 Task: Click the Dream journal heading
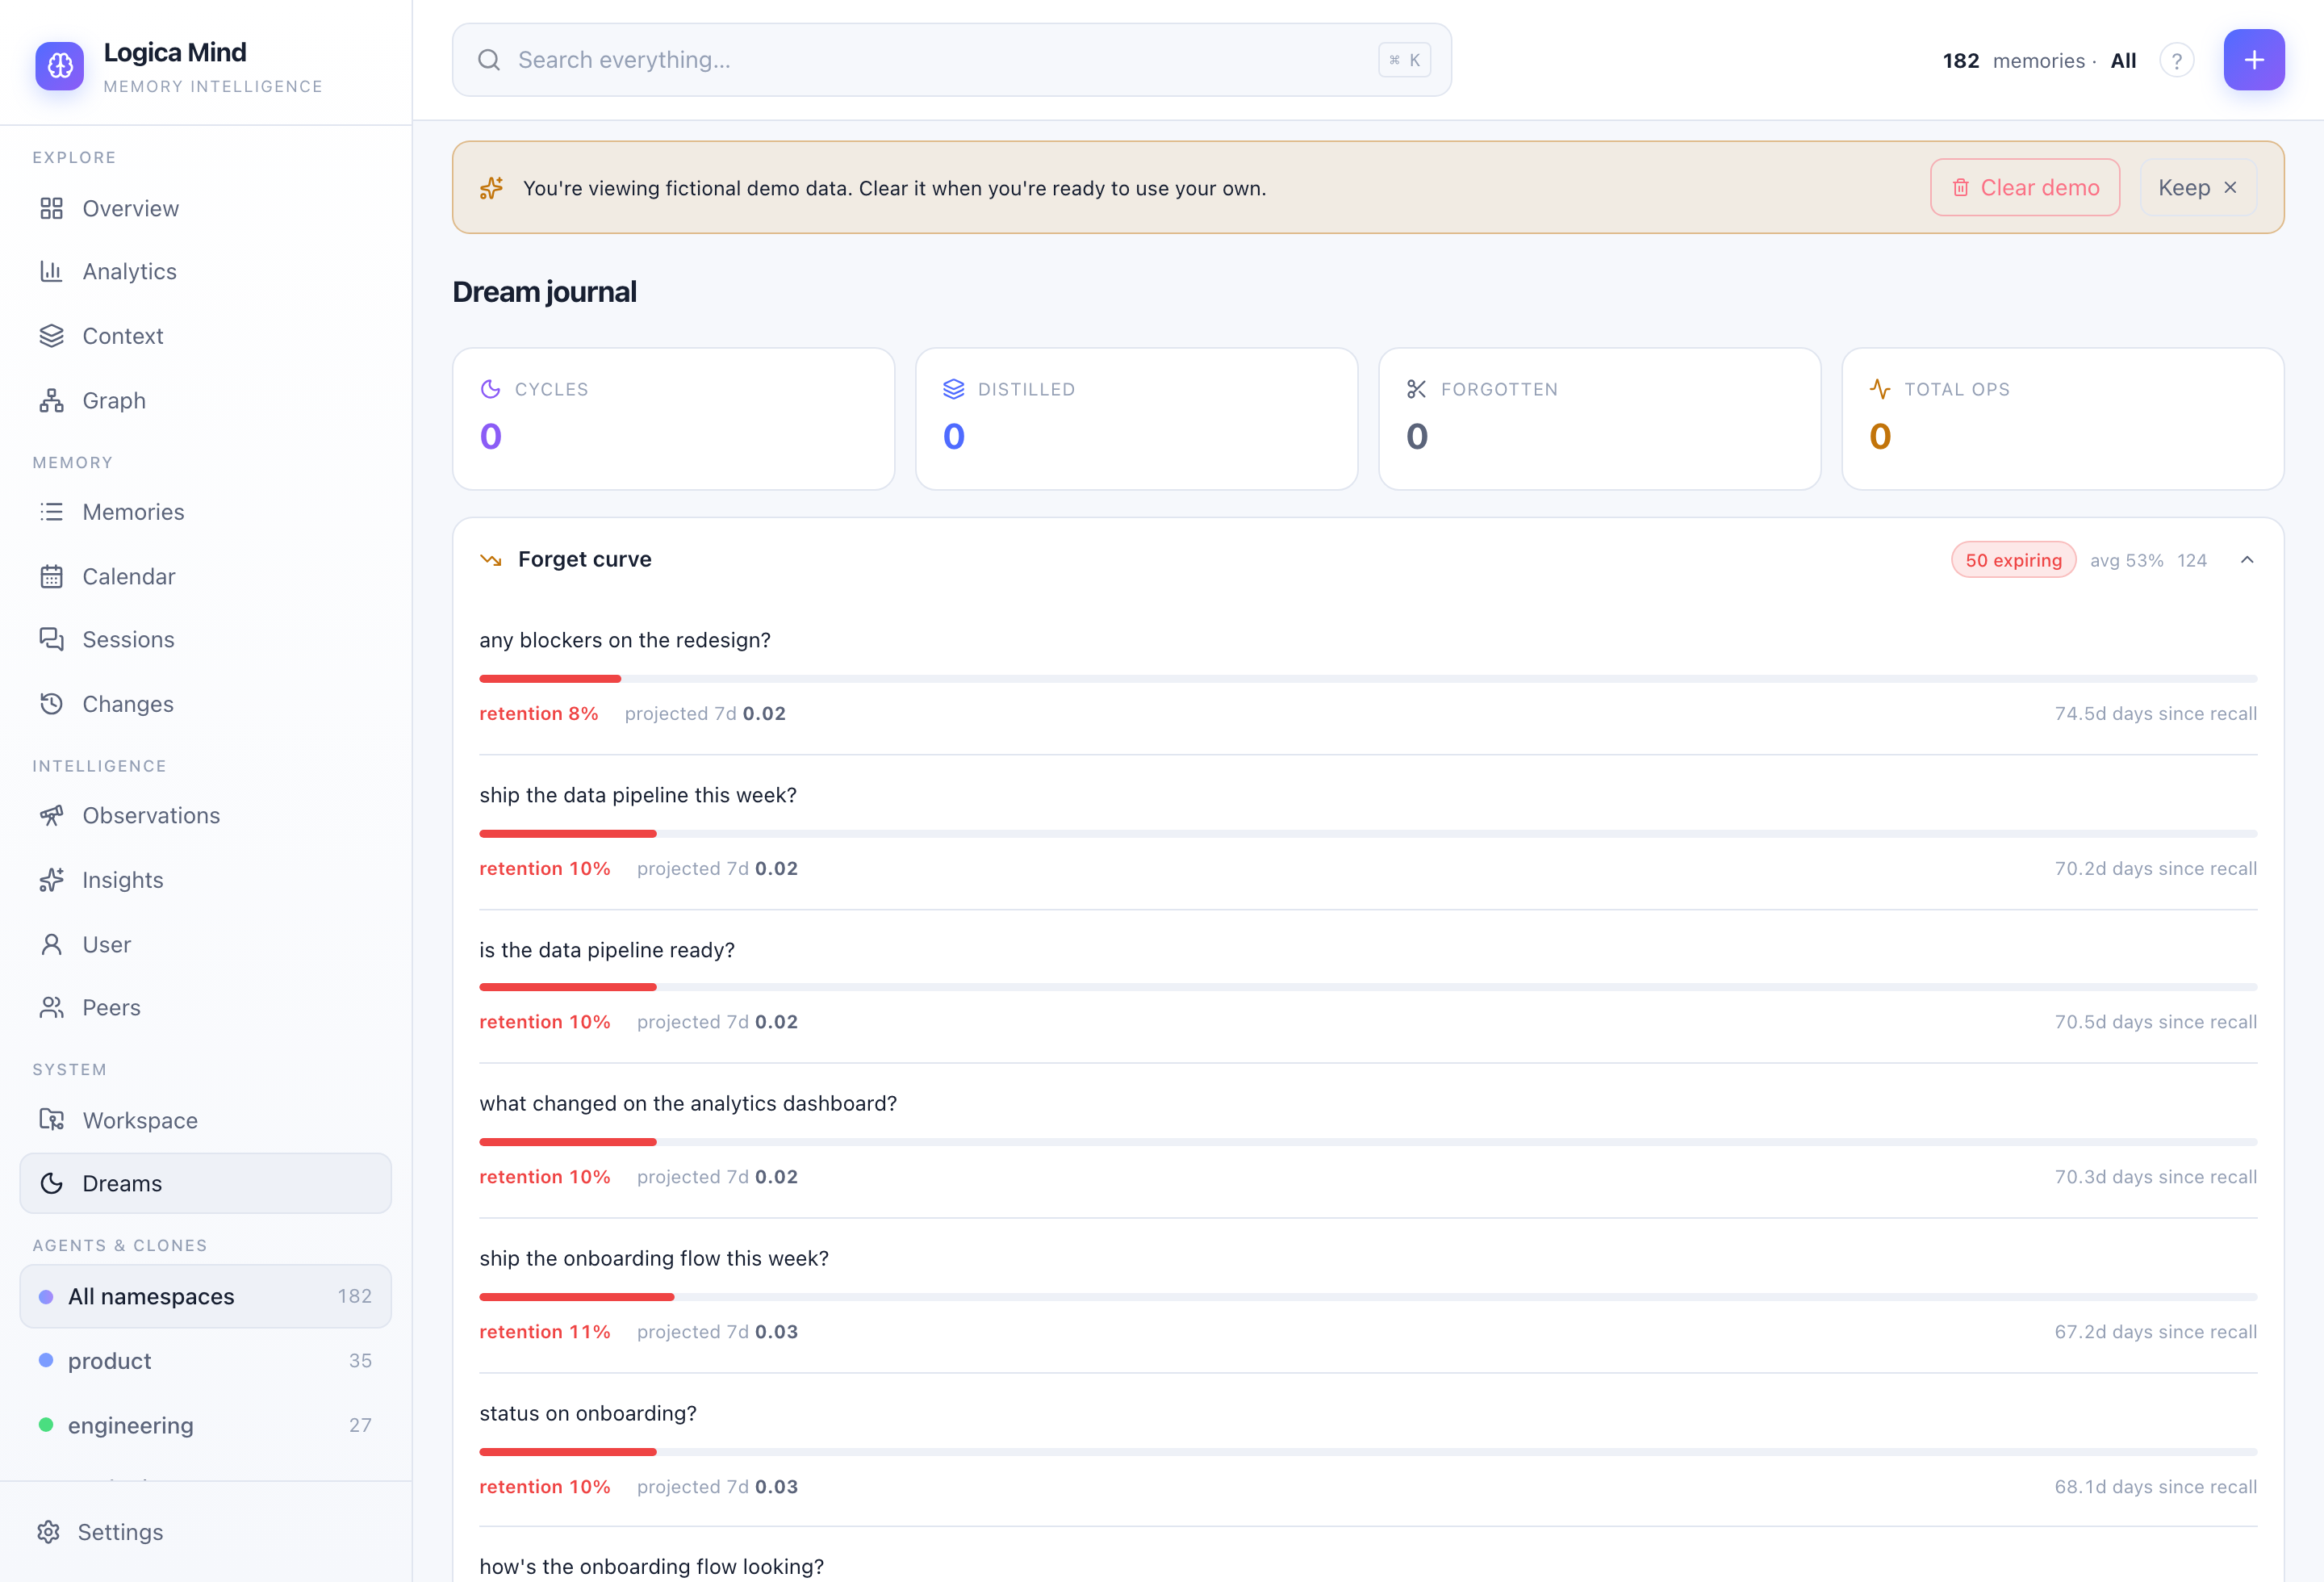pyautogui.click(x=544, y=292)
